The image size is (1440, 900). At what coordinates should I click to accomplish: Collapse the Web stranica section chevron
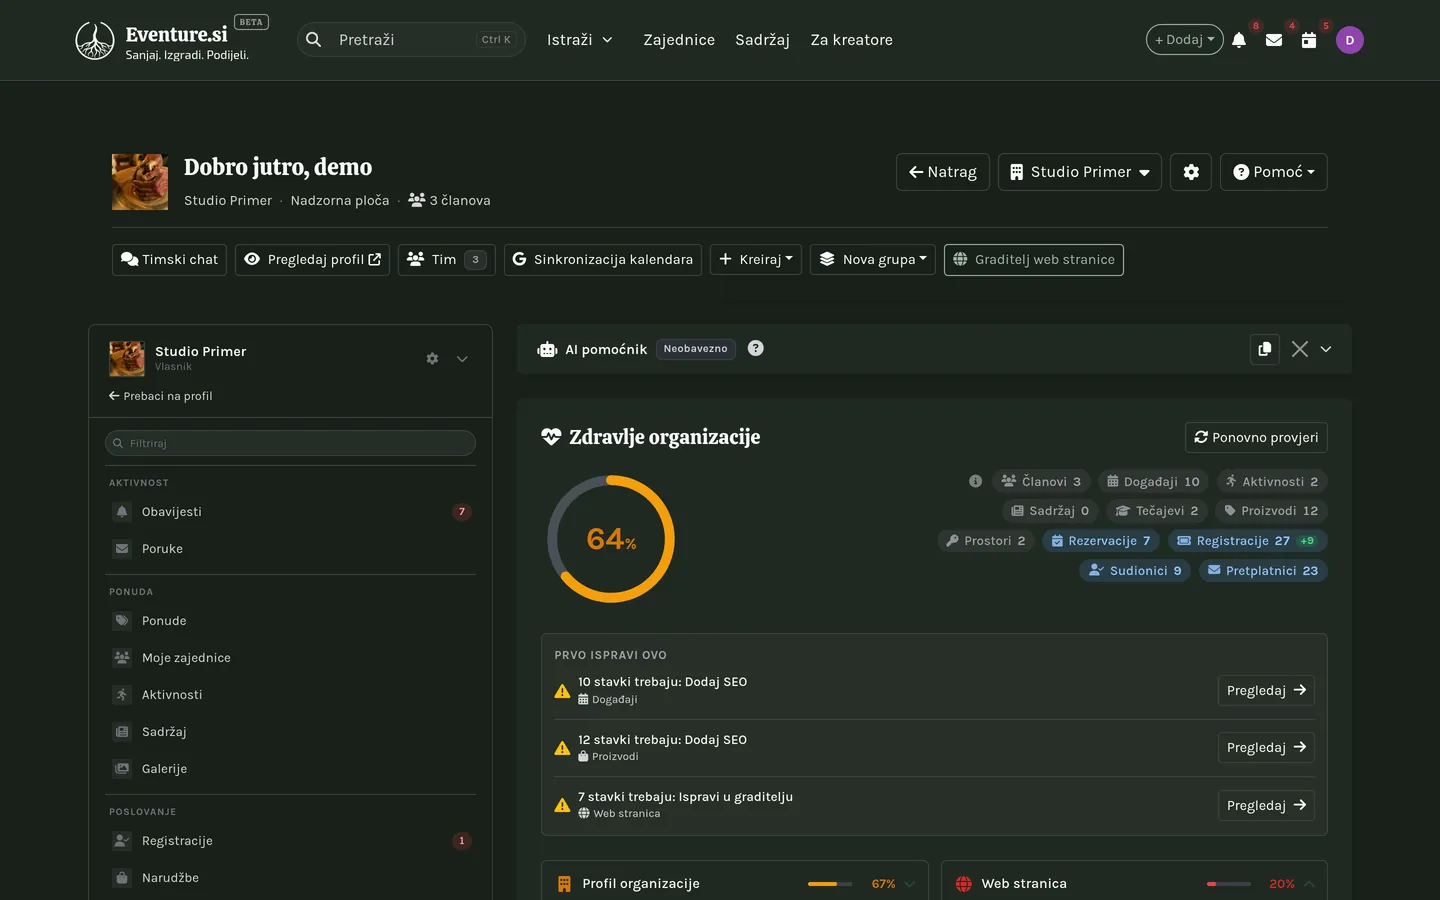(x=1309, y=884)
